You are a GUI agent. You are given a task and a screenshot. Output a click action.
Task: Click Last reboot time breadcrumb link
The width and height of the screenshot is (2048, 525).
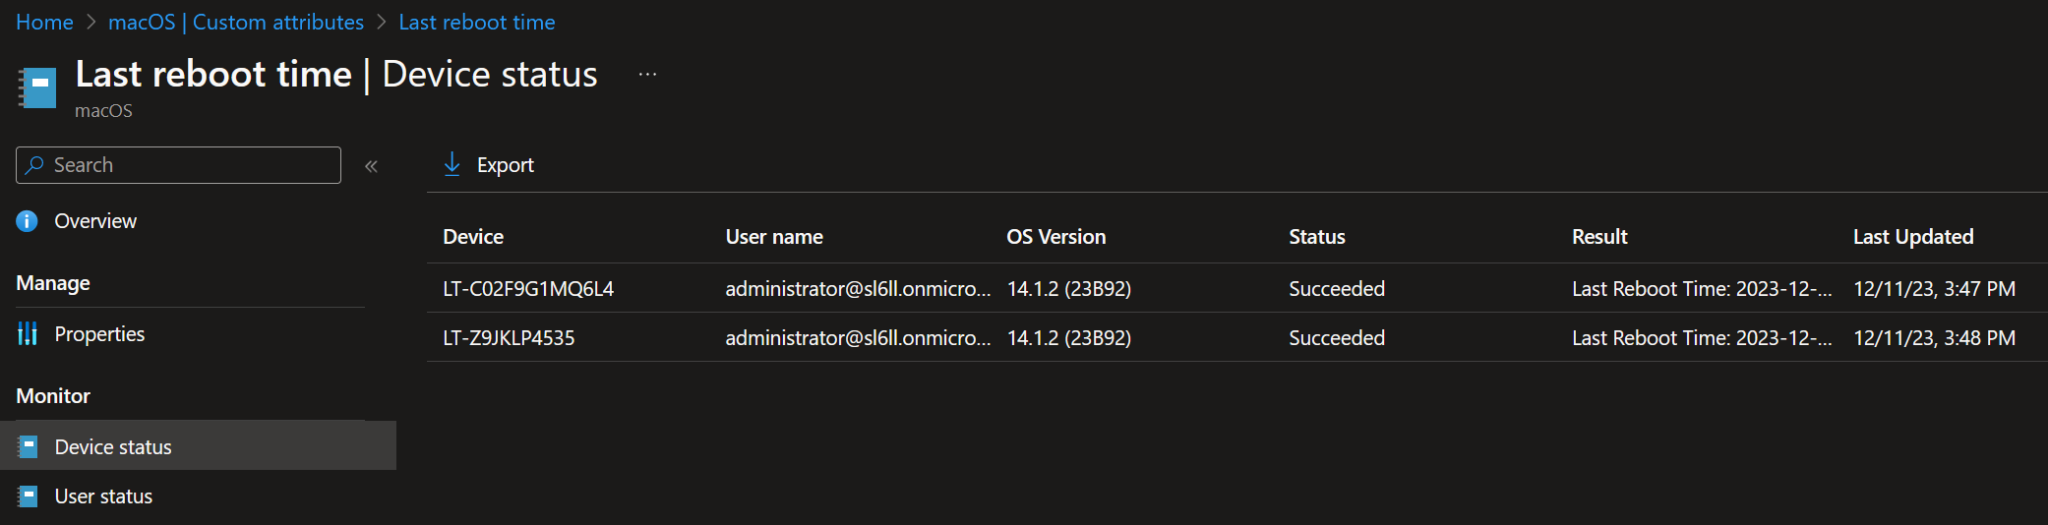[477, 22]
